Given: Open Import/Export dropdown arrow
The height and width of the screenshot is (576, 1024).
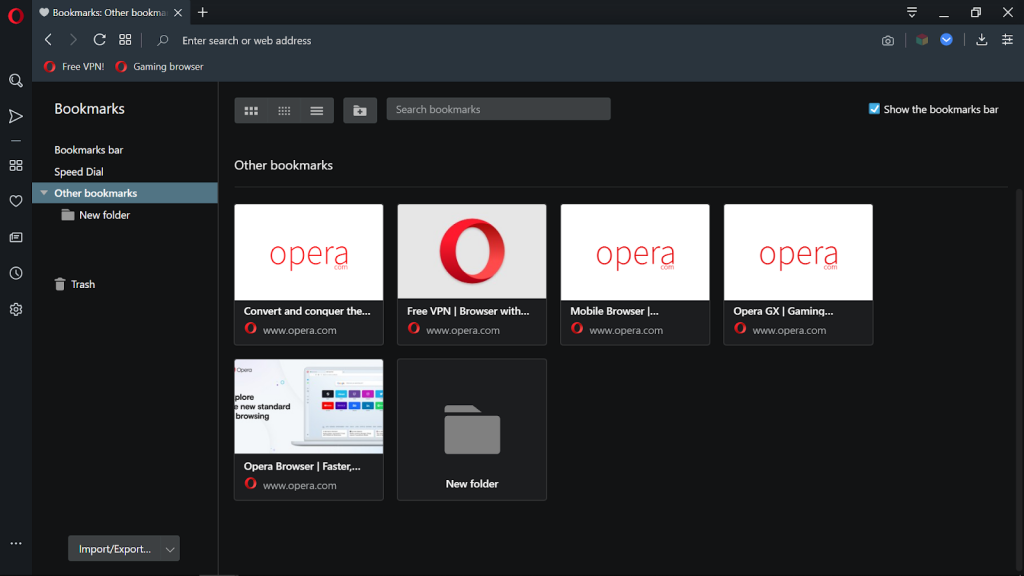Looking at the screenshot, I should coord(170,549).
